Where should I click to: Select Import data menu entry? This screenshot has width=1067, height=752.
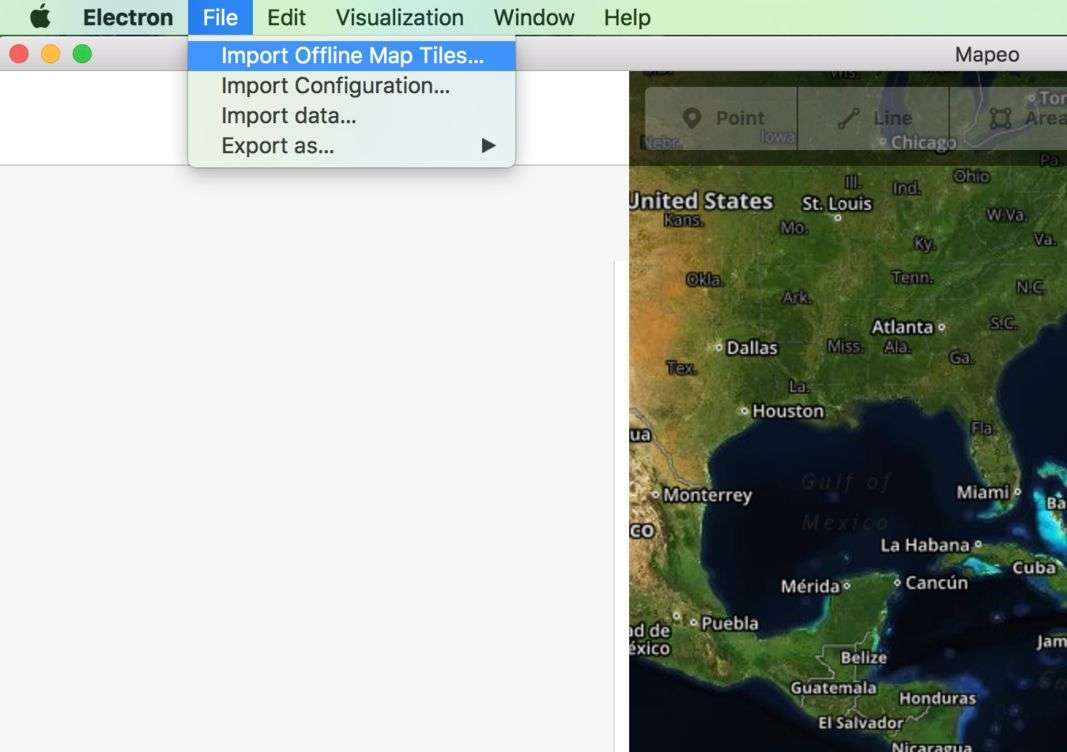pos(288,116)
